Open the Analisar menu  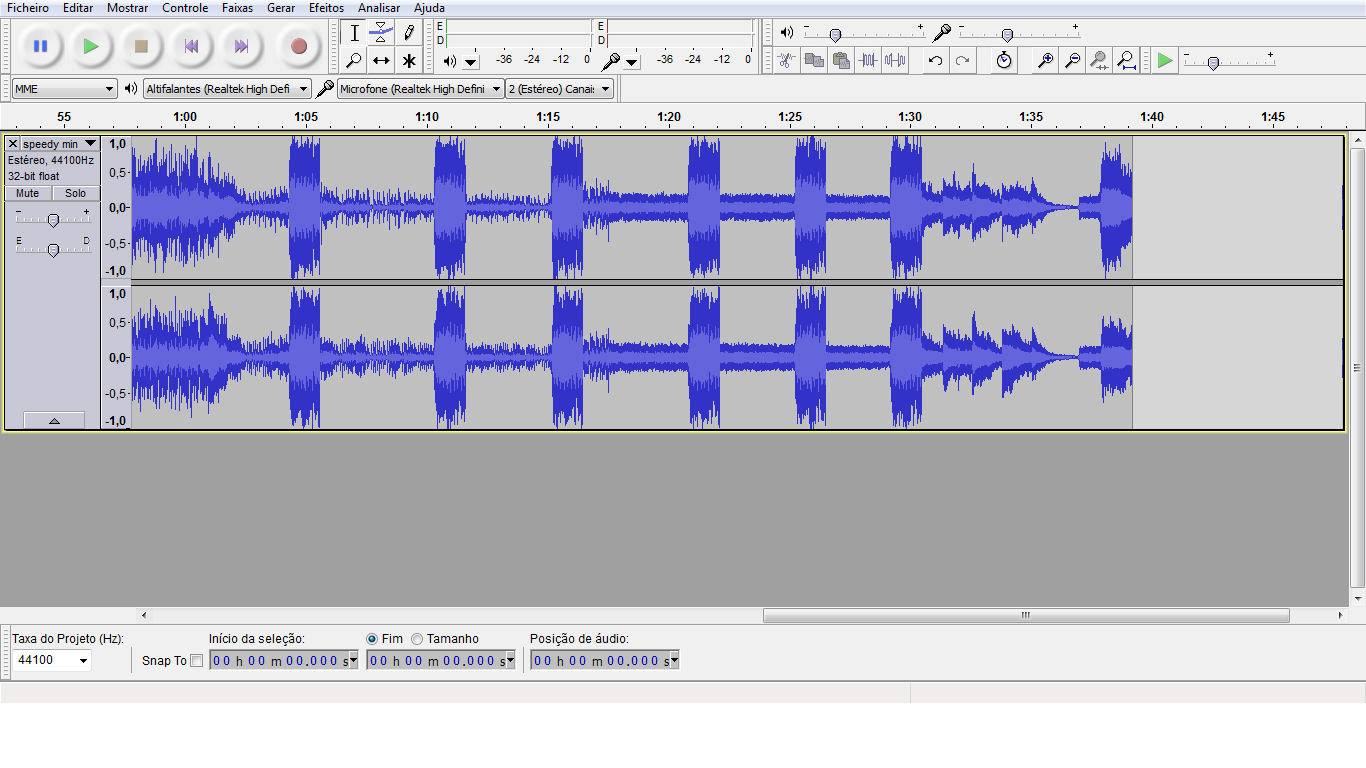click(379, 8)
